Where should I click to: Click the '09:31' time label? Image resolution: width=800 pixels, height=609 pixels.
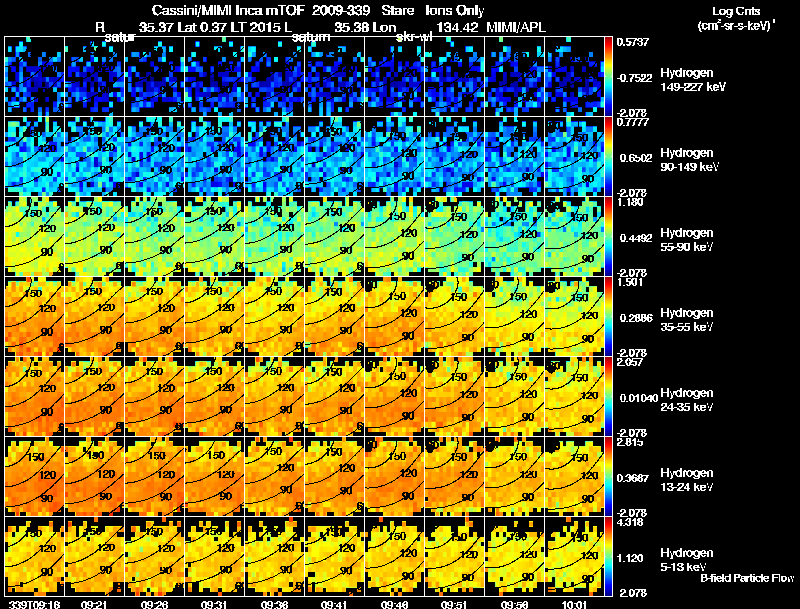tap(214, 604)
